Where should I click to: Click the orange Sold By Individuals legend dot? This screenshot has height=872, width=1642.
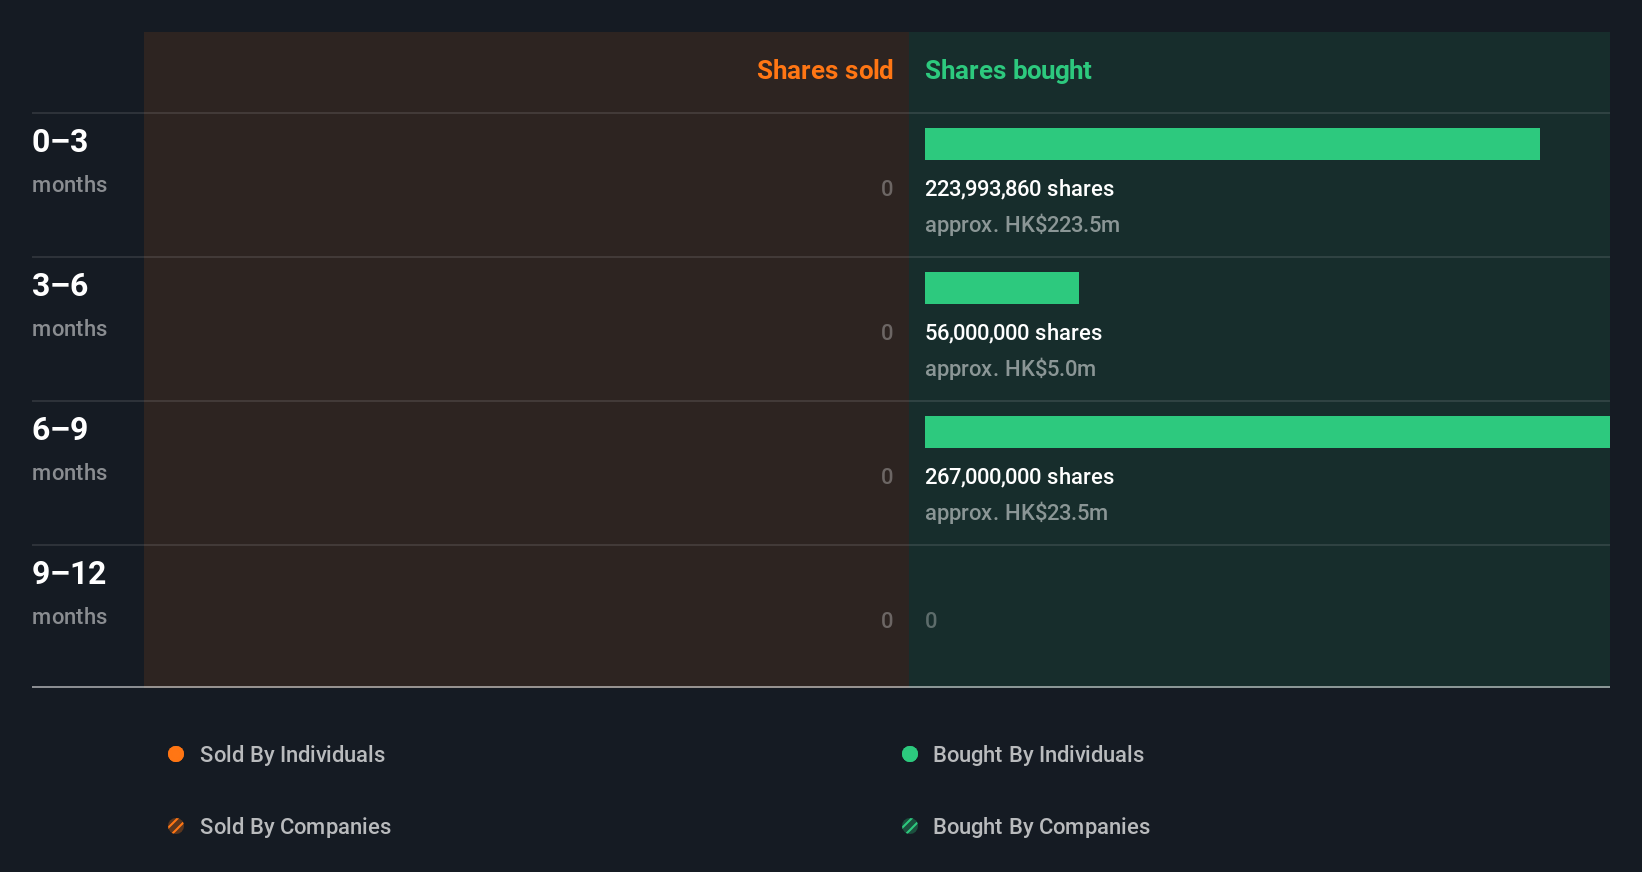pos(176,754)
